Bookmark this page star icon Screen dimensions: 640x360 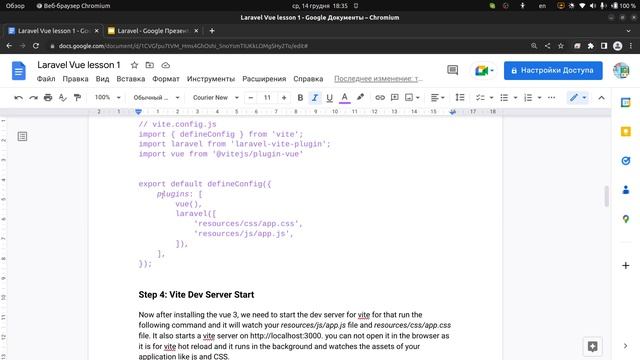point(561,46)
